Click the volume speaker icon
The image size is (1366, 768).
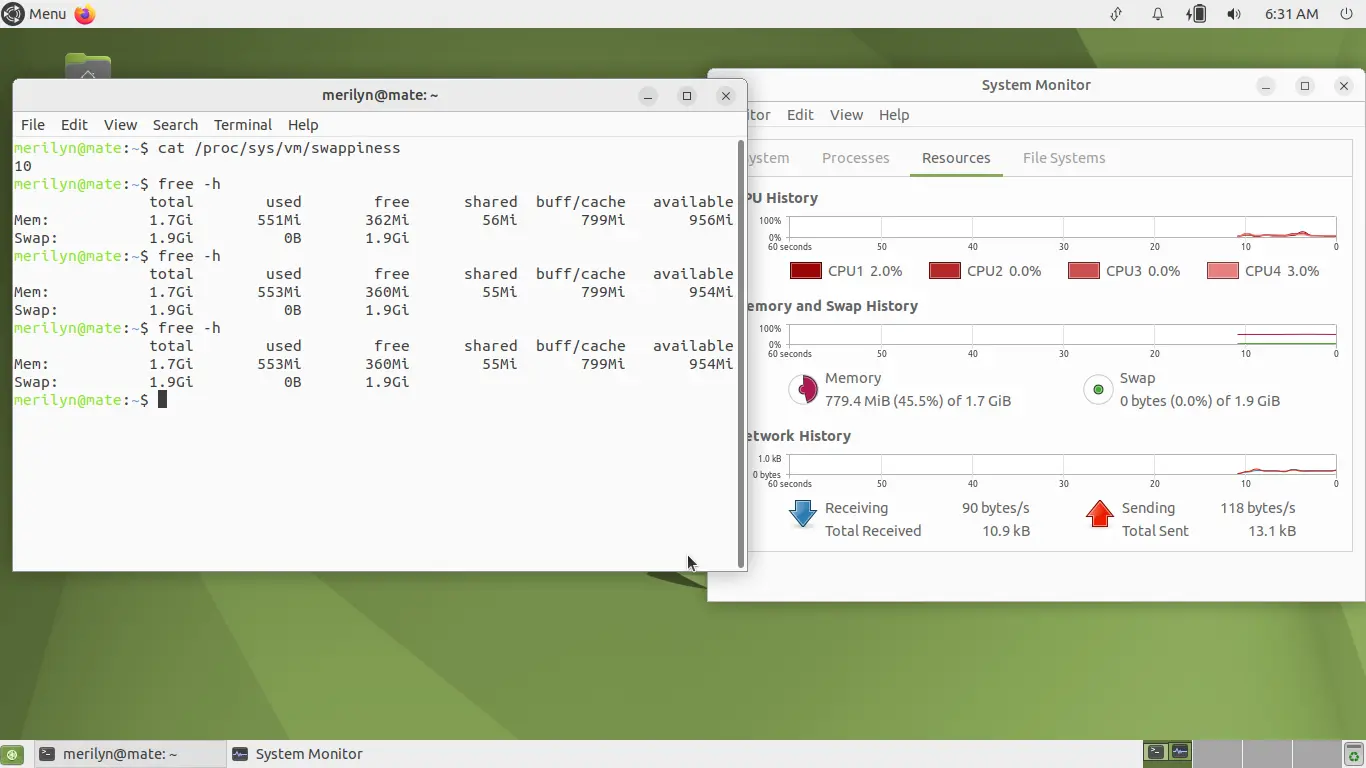[1234, 14]
